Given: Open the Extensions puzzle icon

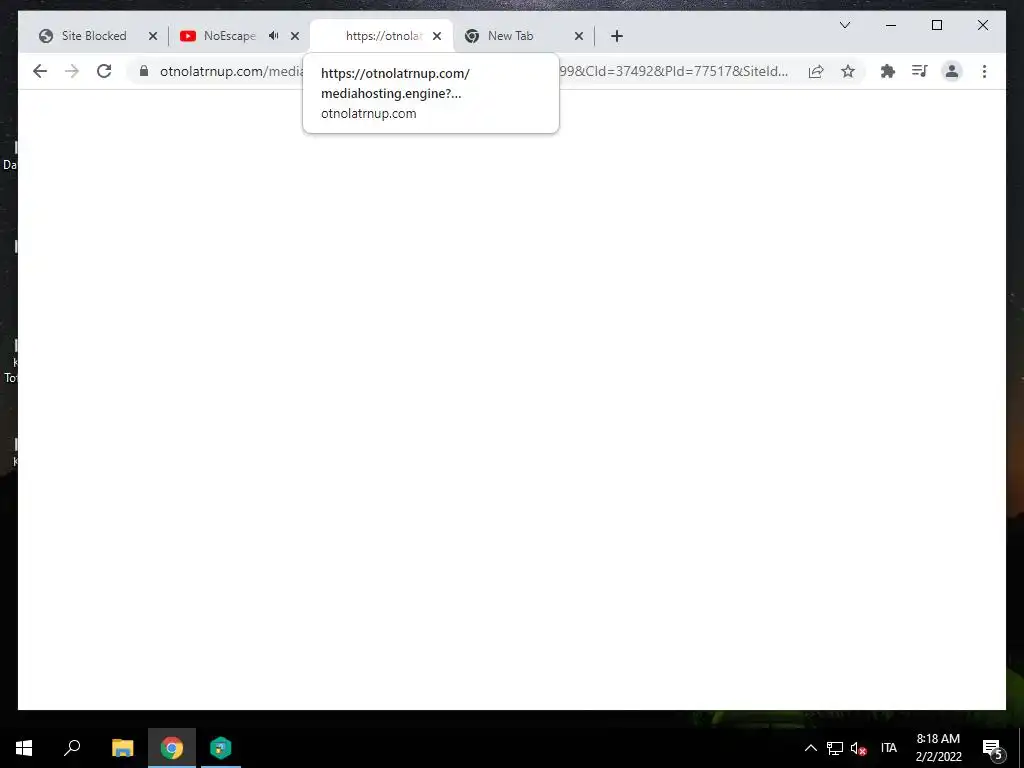Looking at the screenshot, I should 888,71.
